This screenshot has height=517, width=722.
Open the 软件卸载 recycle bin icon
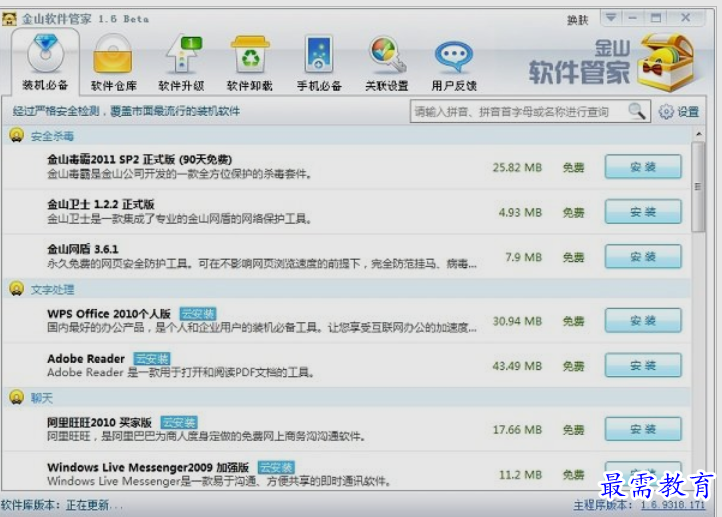250,54
